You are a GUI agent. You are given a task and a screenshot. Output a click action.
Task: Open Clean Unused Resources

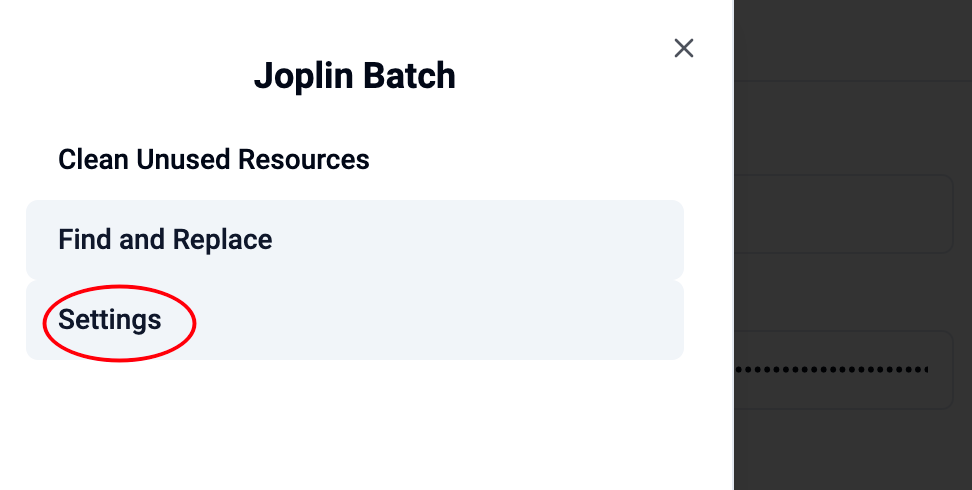tap(214, 159)
